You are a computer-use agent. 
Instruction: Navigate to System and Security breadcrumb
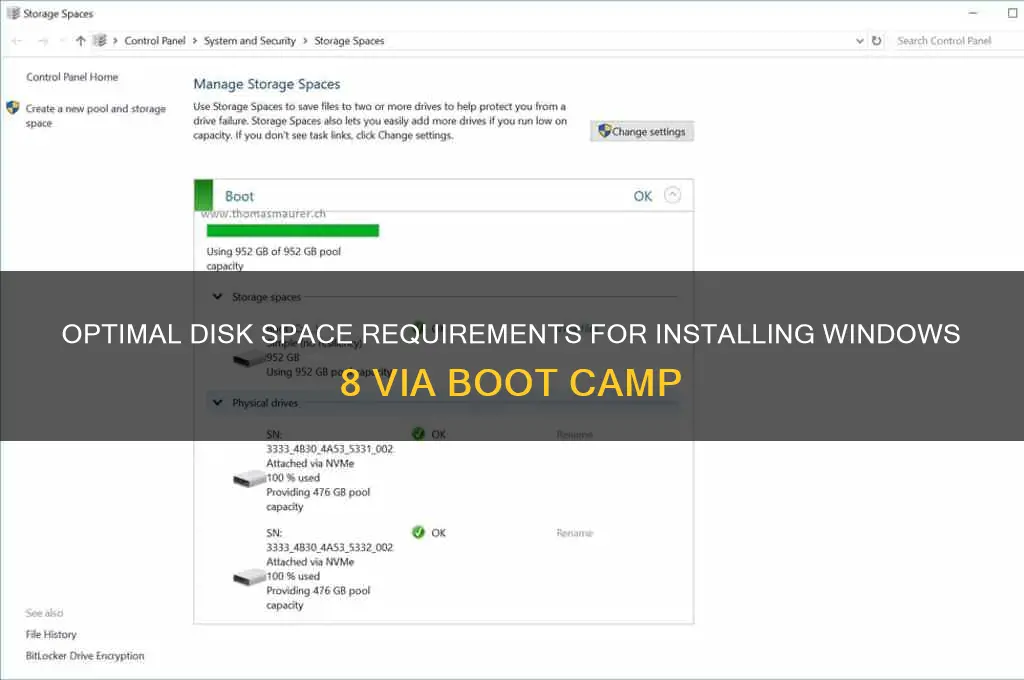249,40
